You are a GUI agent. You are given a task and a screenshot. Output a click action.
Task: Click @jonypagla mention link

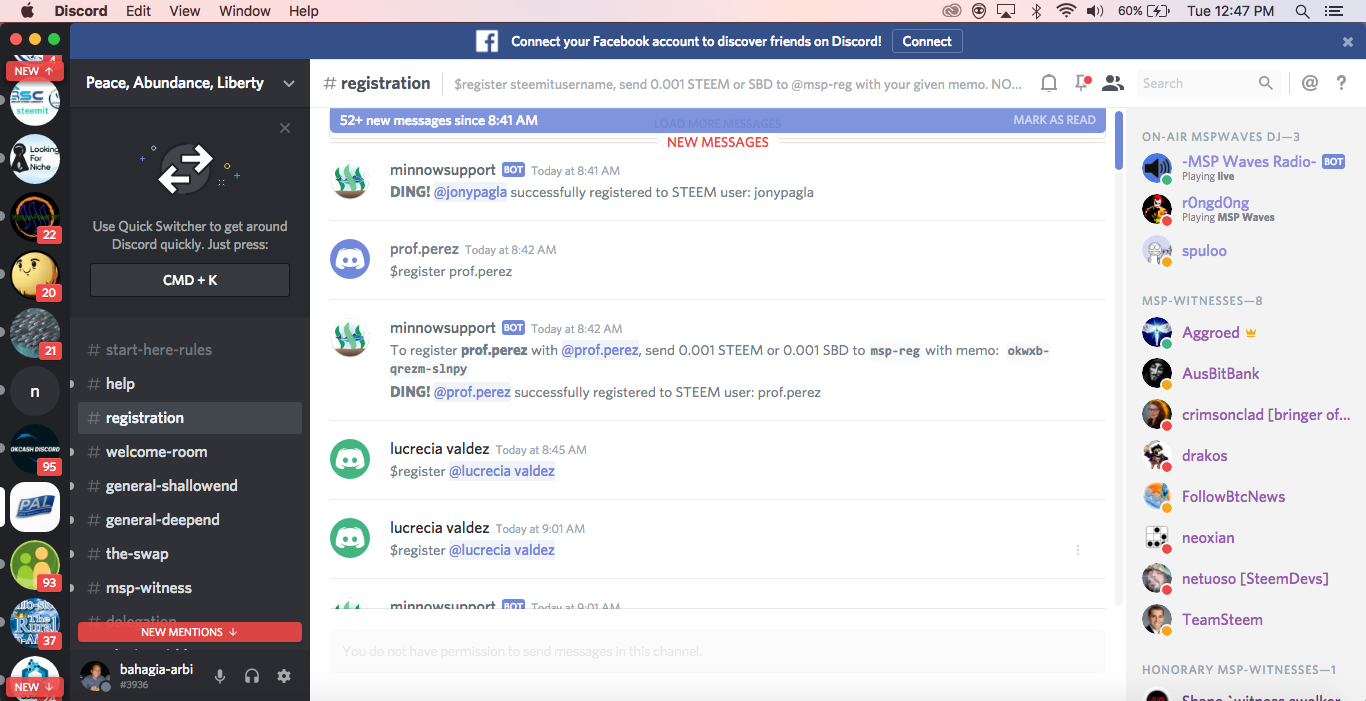coord(470,192)
